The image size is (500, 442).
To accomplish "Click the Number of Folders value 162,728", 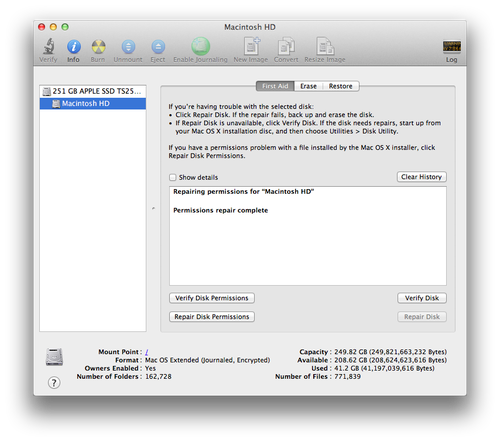I will 158,377.
